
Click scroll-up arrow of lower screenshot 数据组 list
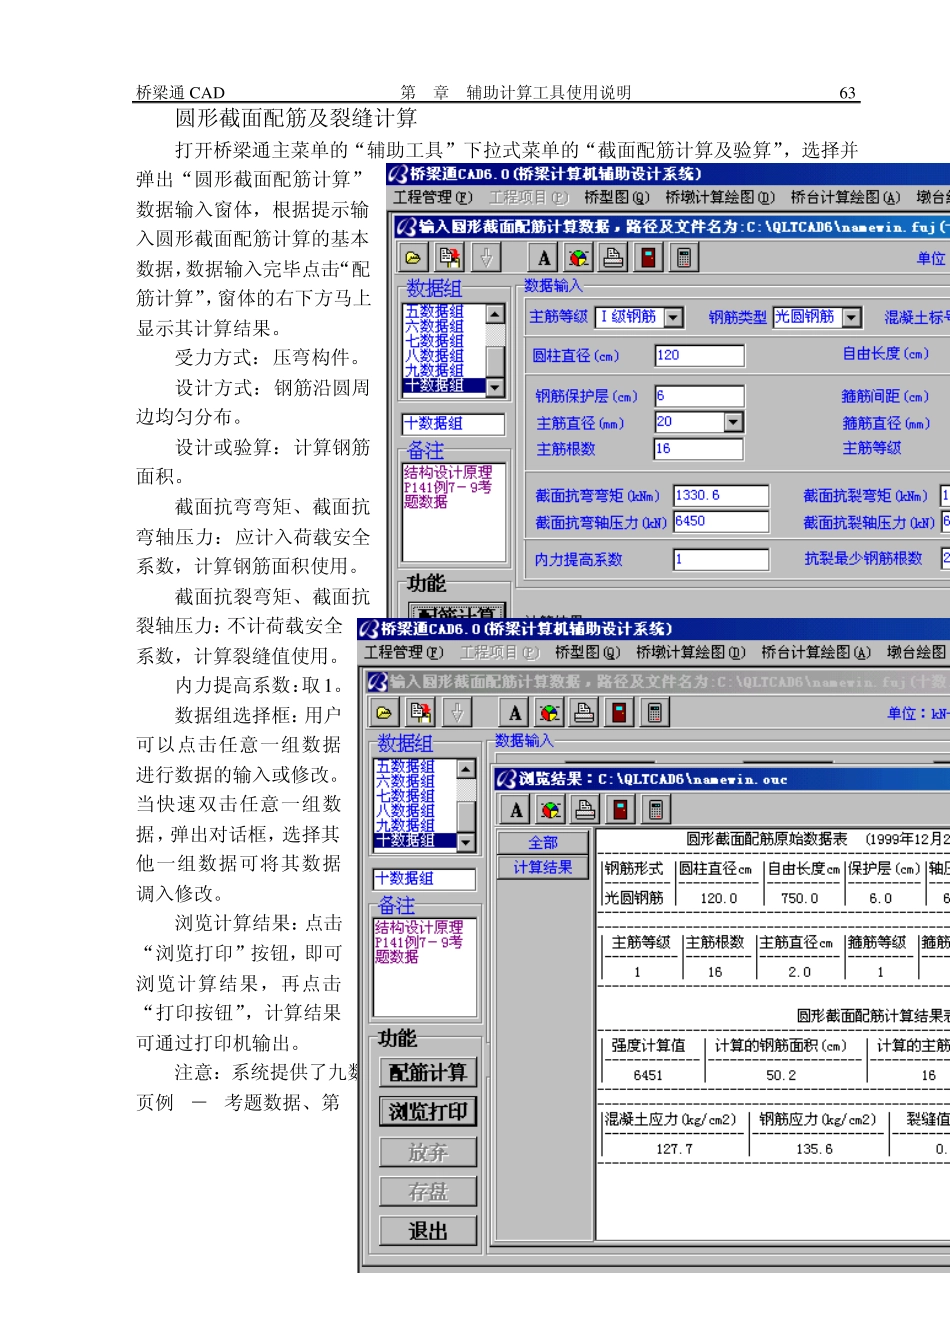tap(466, 768)
